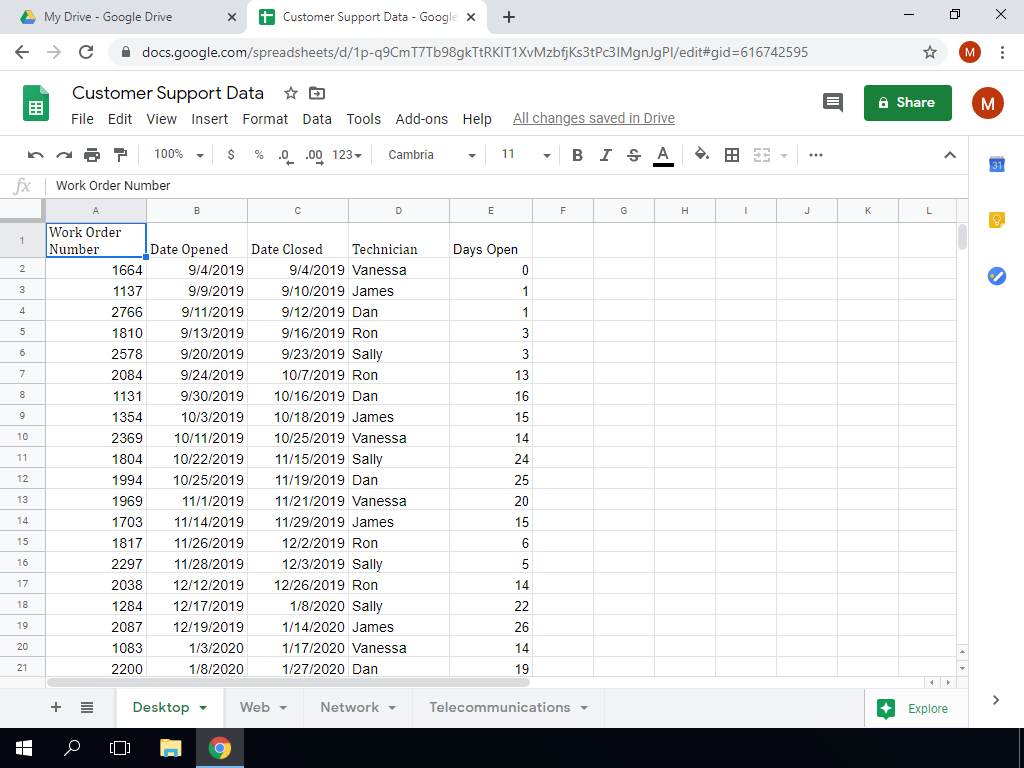Format as currency with dollar icon
1024x768 pixels.
pos(231,155)
